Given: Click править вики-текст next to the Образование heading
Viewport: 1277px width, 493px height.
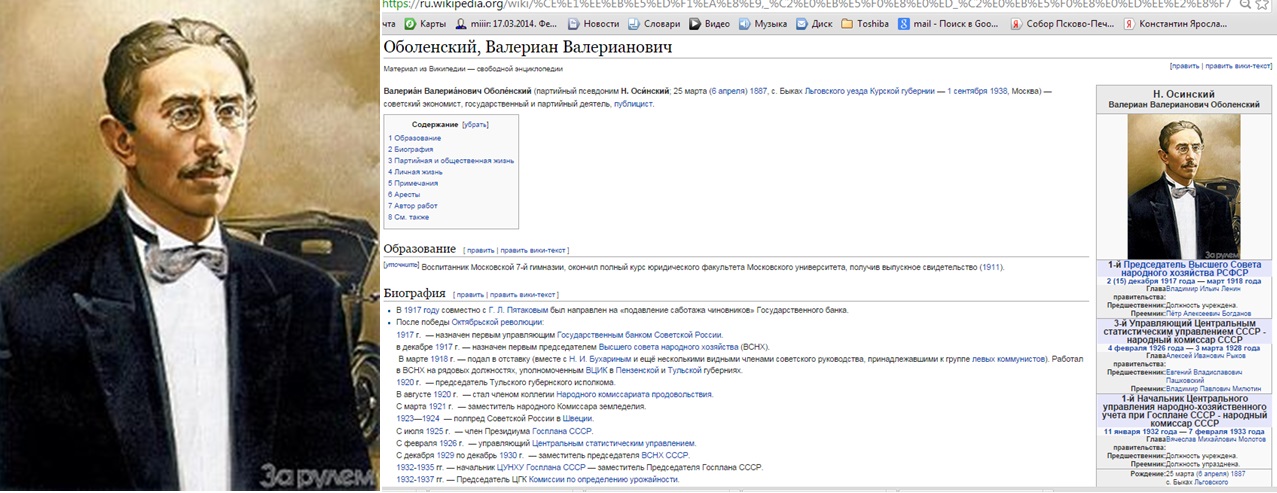Looking at the screenshot, I should point(532,250).
